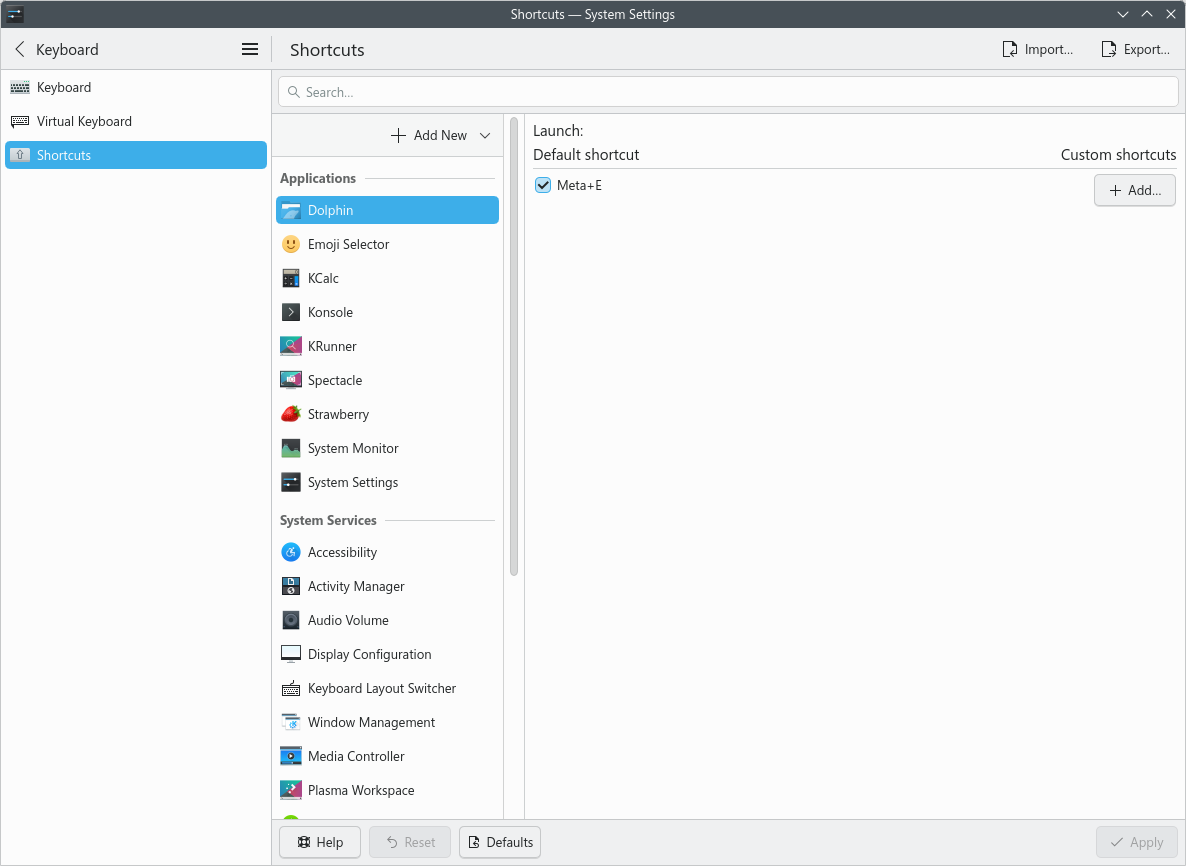1186x866 pixels.
Task: Click the component list scrollbar
Action: point(514,346)
